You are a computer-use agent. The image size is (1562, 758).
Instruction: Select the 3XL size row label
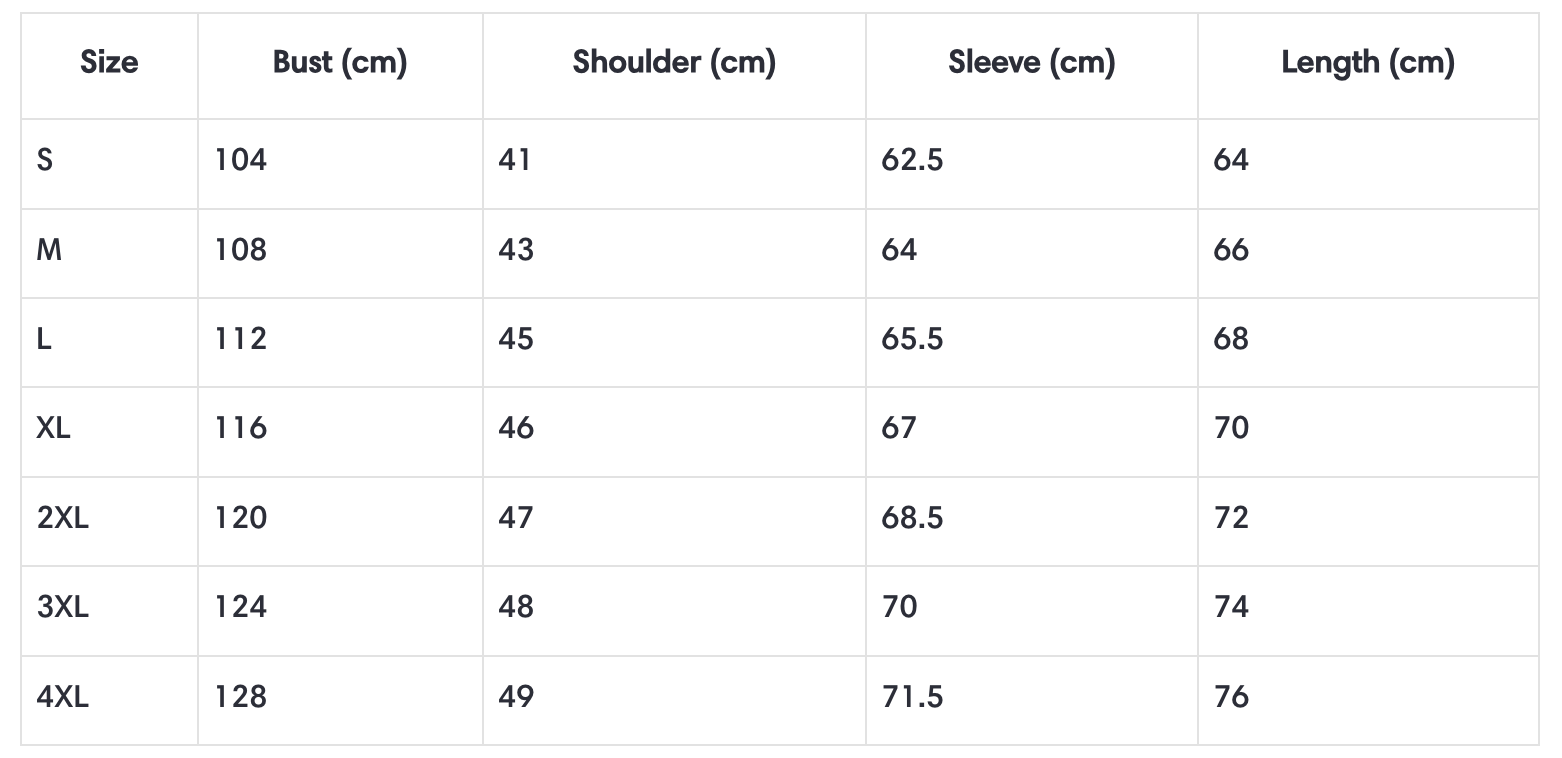[62, 607]
